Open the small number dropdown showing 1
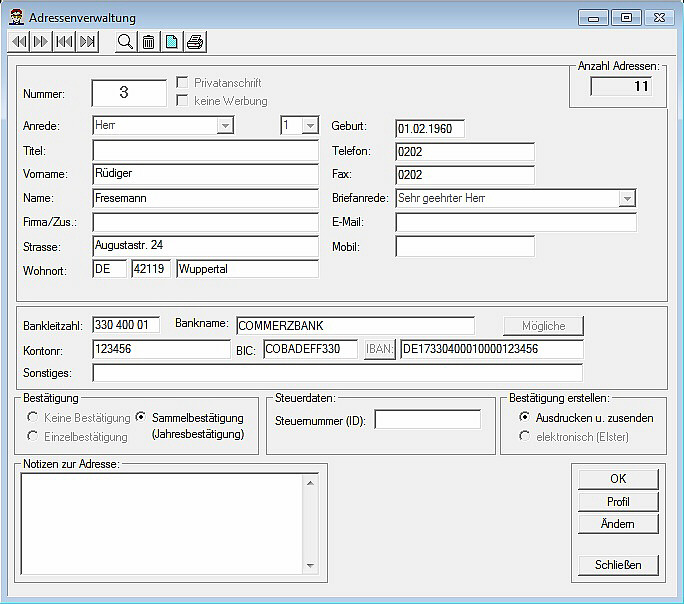This screenshot has width=684, height=604. tap(310, 126)
